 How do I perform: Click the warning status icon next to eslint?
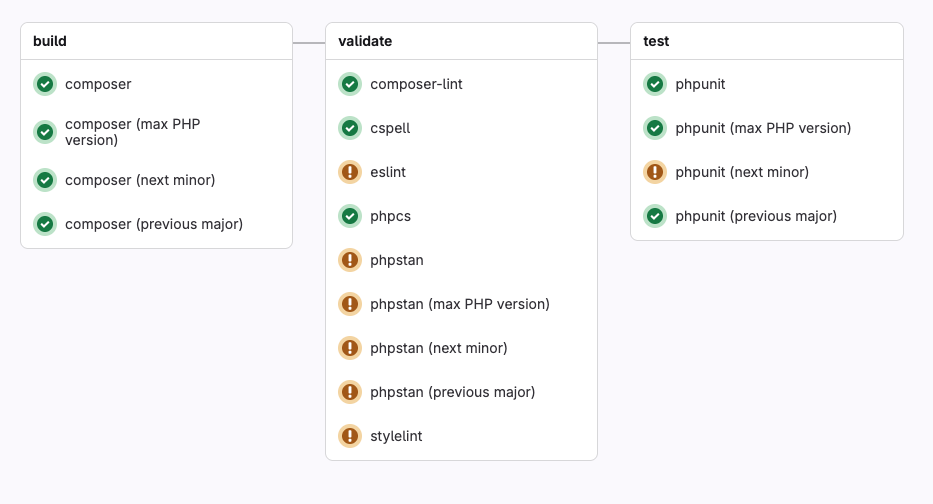(350, 172)
